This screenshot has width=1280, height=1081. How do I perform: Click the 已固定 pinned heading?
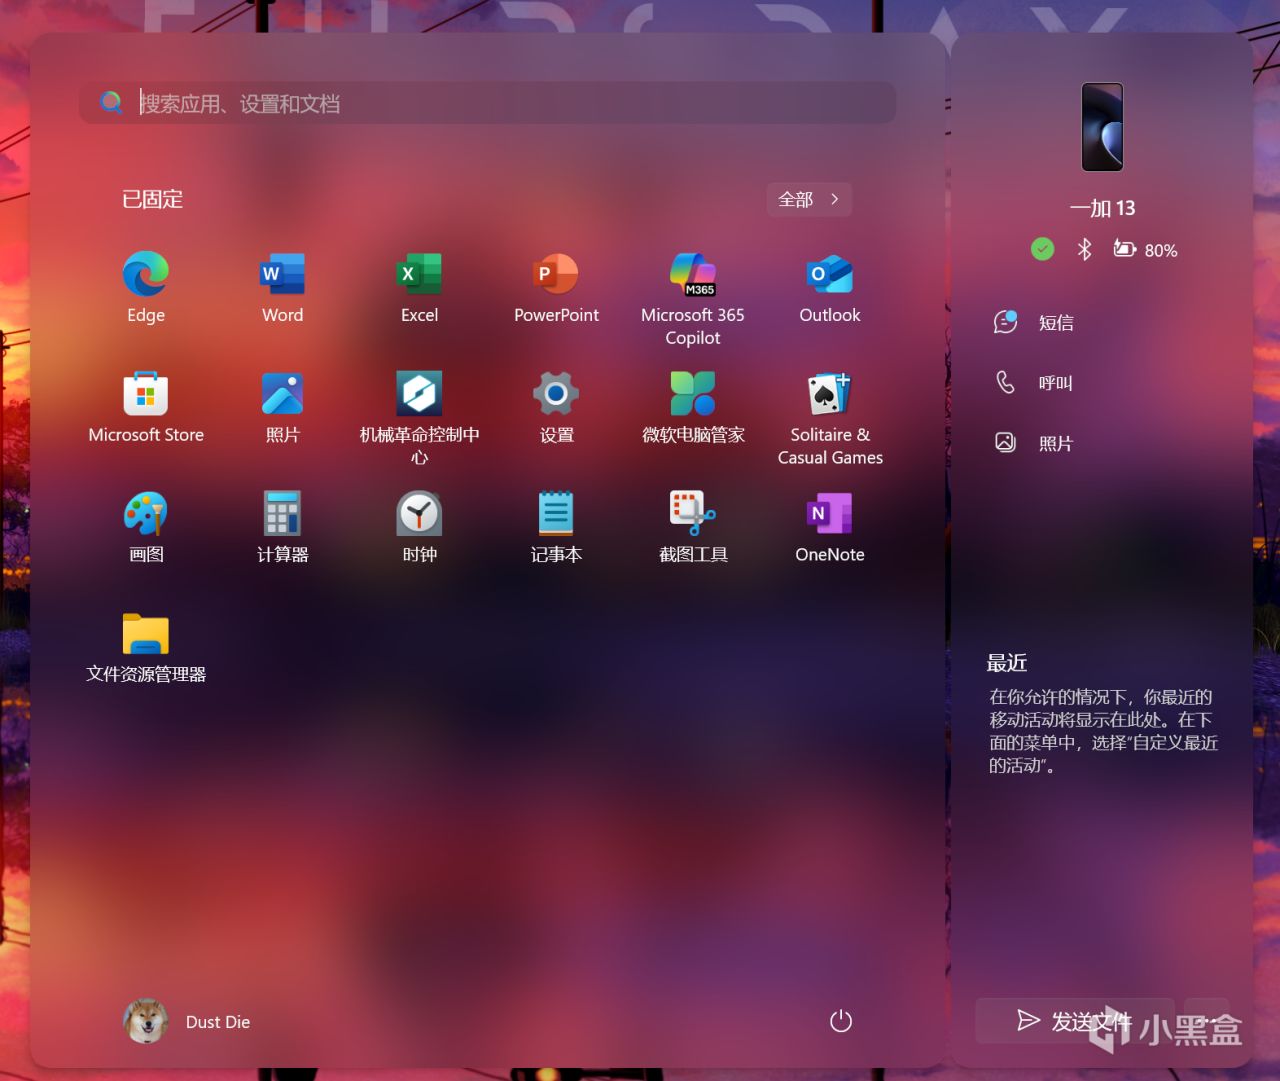(152, 199)
